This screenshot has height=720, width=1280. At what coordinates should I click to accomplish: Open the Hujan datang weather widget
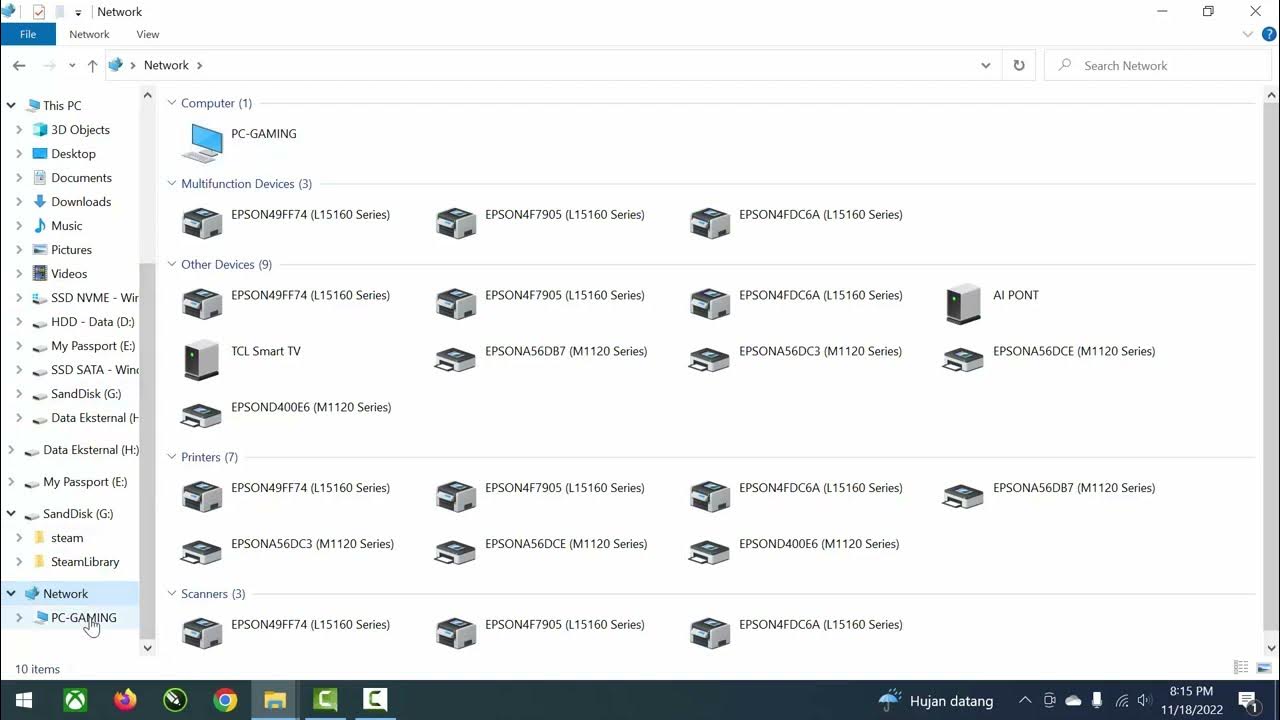coord(936,700)
